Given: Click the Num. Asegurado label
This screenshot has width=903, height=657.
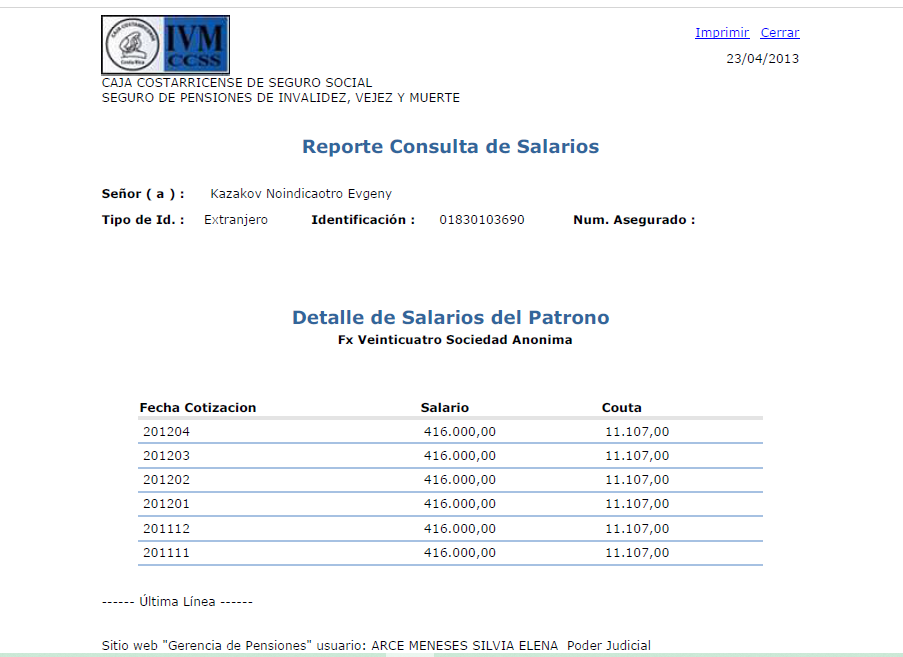Looking at the screenshot, I should tap(634, 220).
